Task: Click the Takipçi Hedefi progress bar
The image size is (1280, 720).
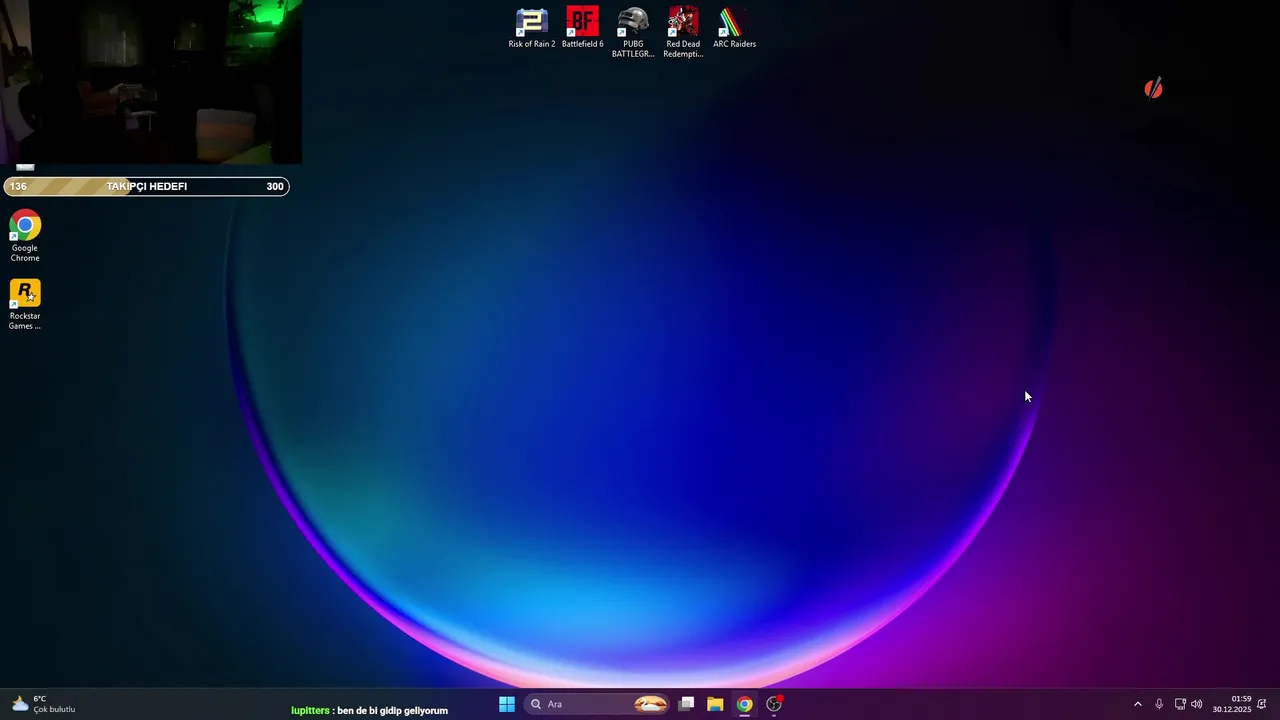Action: tap(146, 186)
